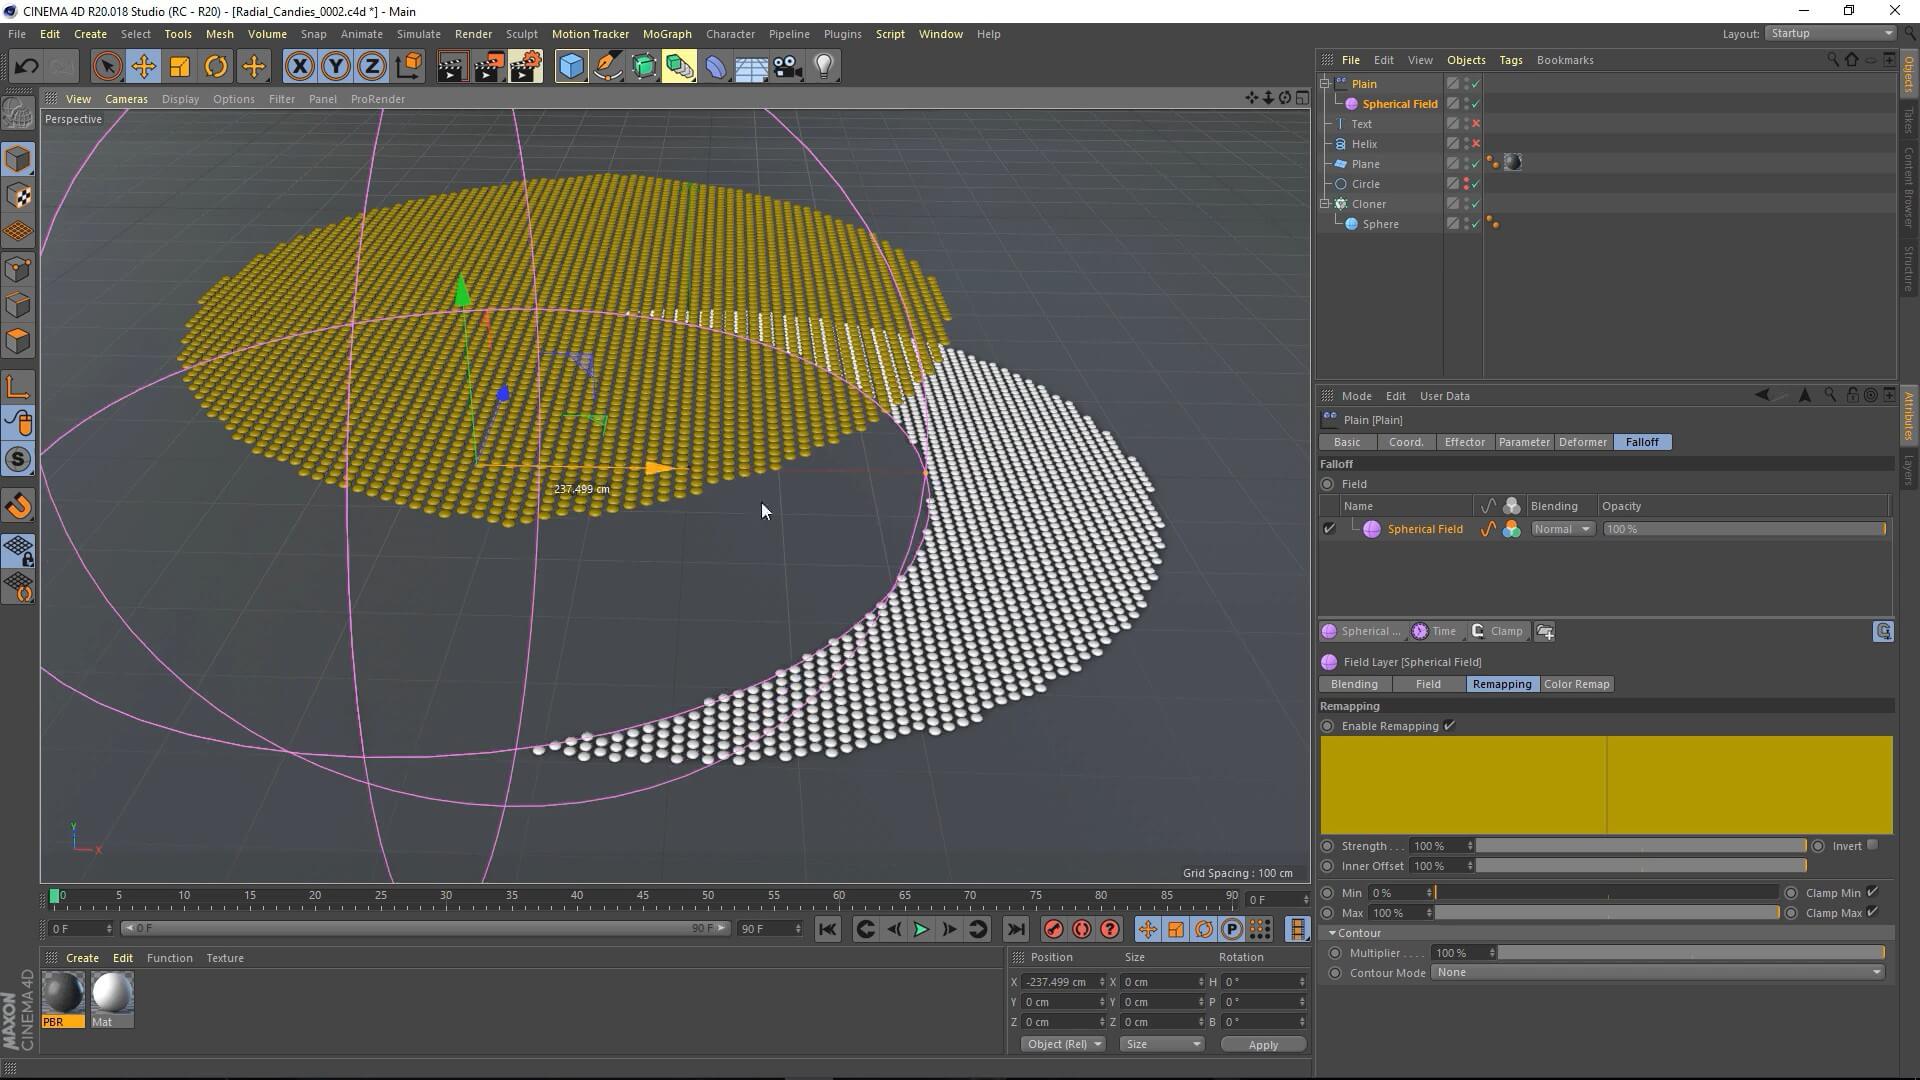
Task: Select the Move tool in top toolbar
Action: [x=143, y=67]
